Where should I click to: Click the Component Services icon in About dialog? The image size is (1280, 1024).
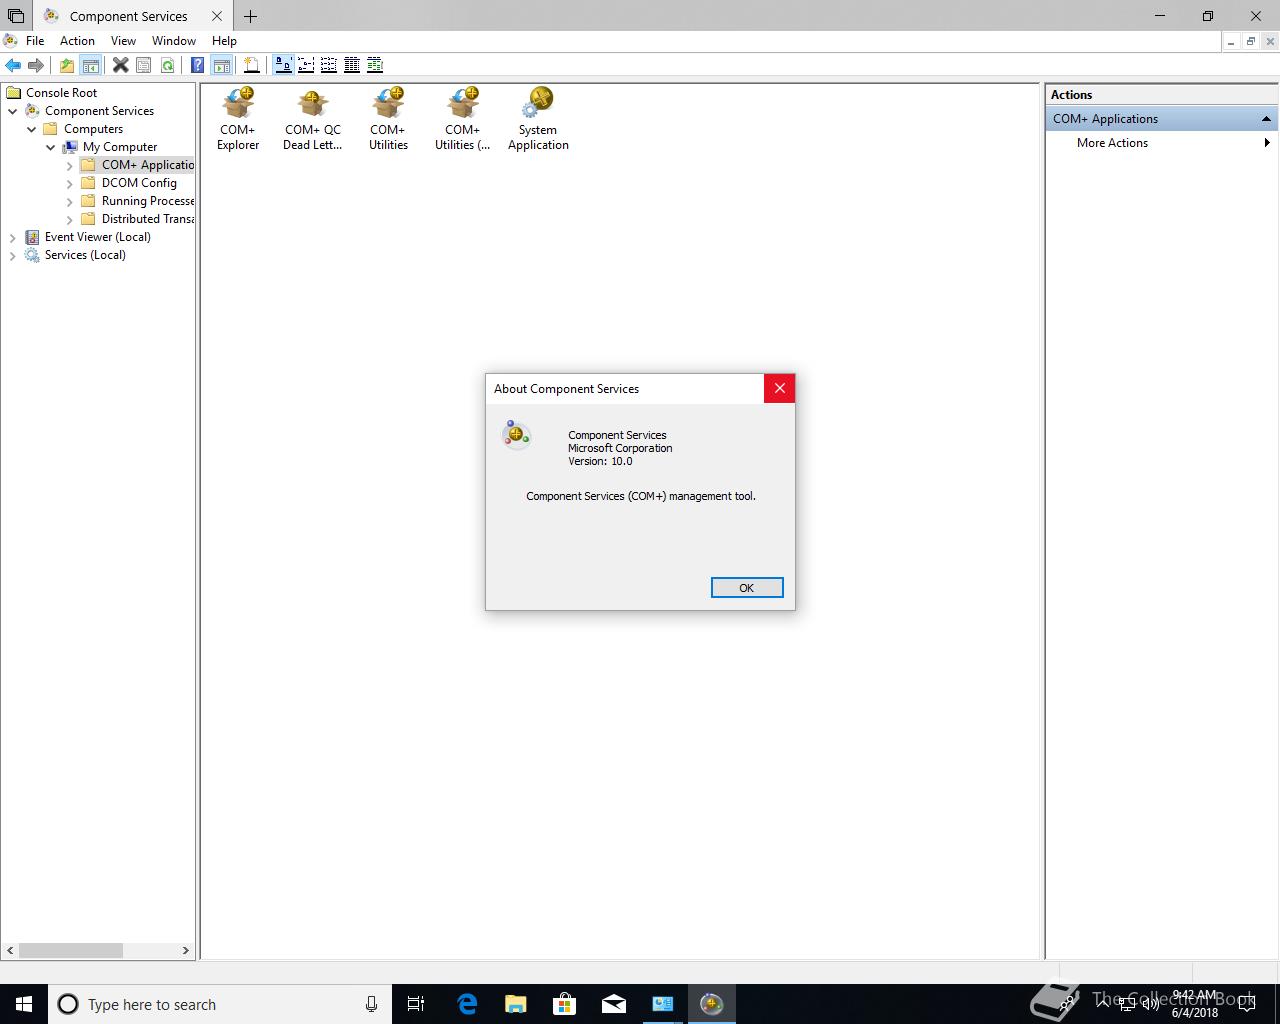pos(517,434)
